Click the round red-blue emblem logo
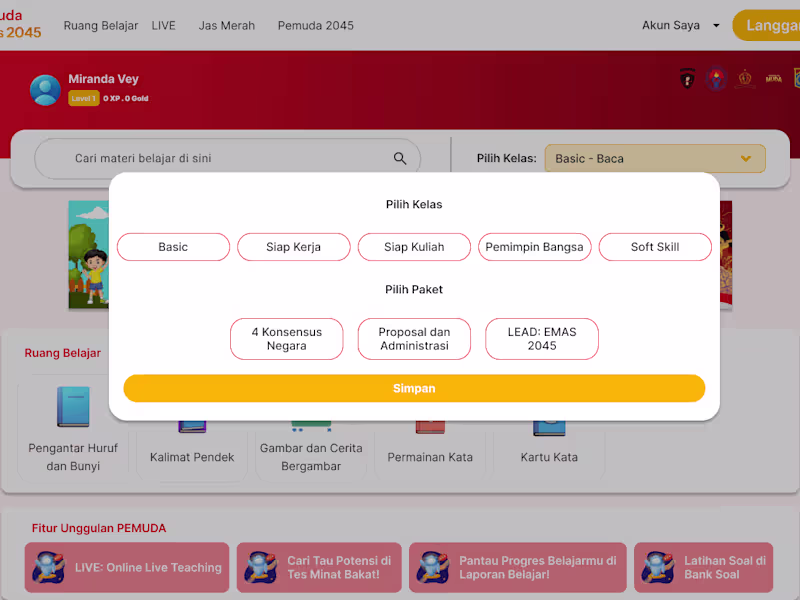Viewport: 800px width, 600px height. (716, 79)
